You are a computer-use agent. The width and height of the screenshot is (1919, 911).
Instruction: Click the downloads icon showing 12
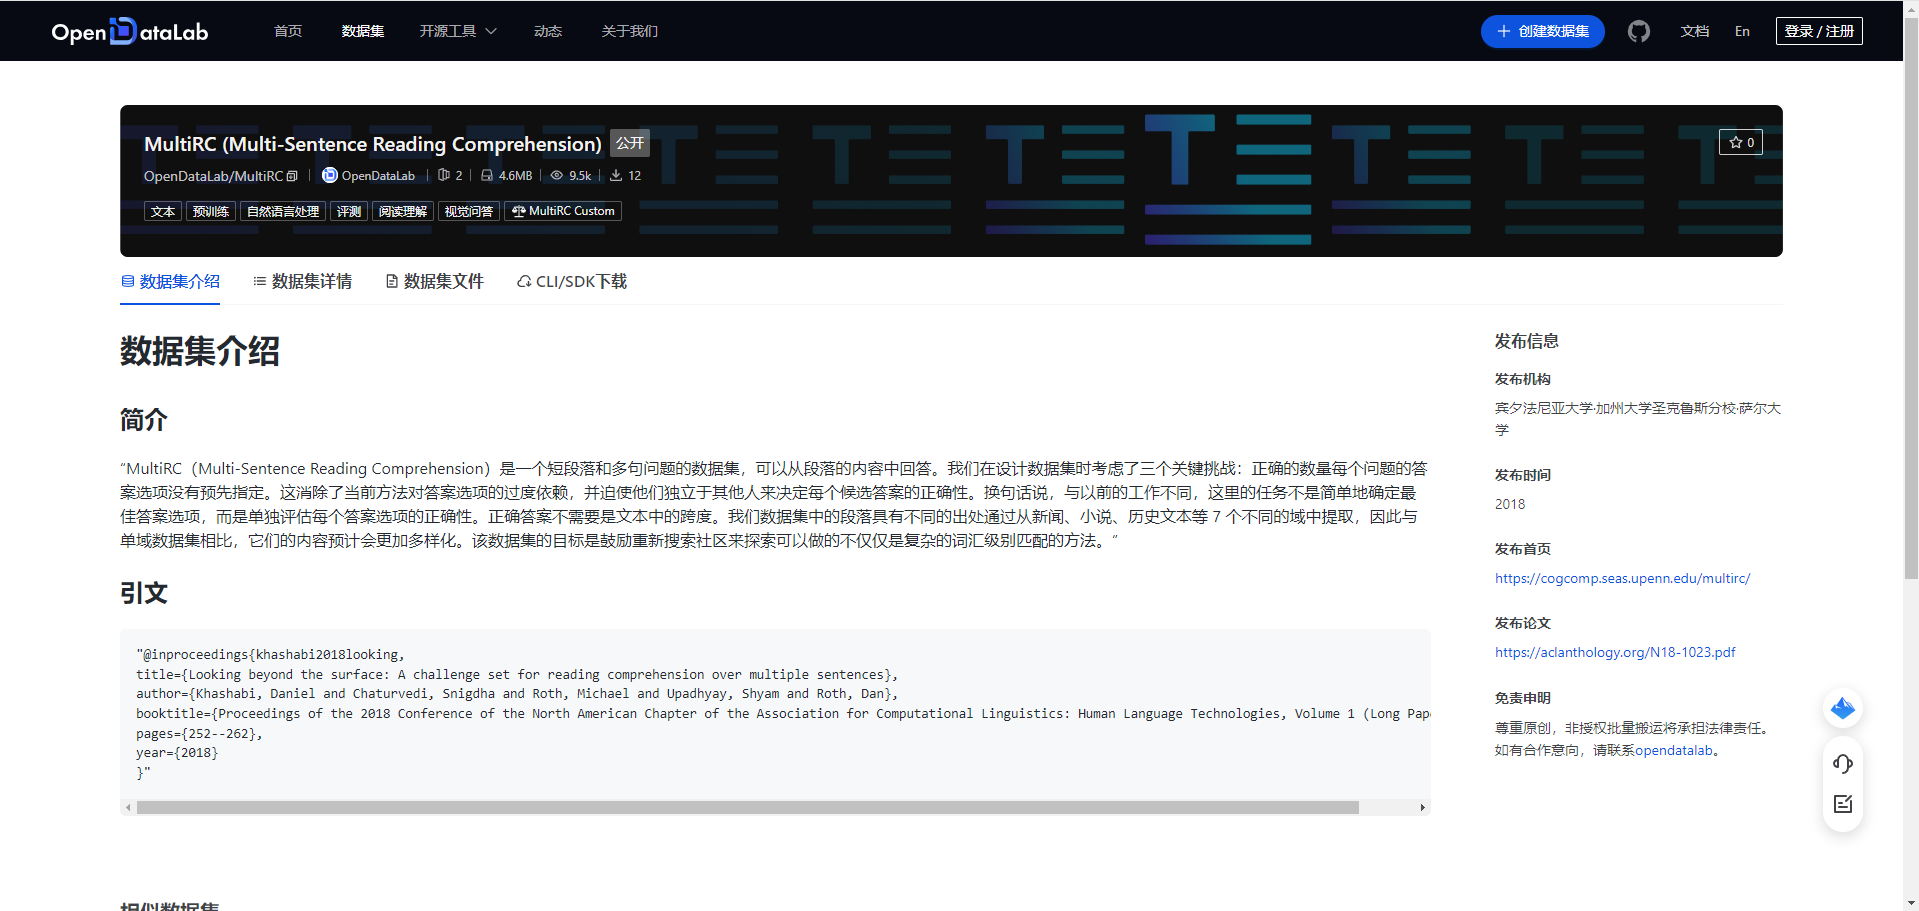[x=616, y=175]
